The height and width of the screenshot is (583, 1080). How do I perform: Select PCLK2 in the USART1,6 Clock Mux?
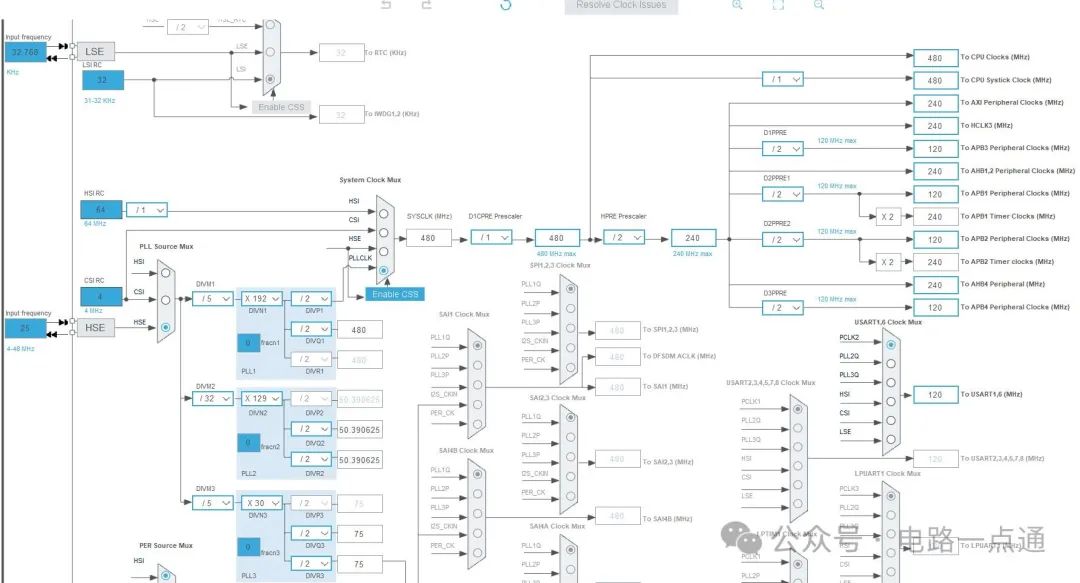point(891,345)
